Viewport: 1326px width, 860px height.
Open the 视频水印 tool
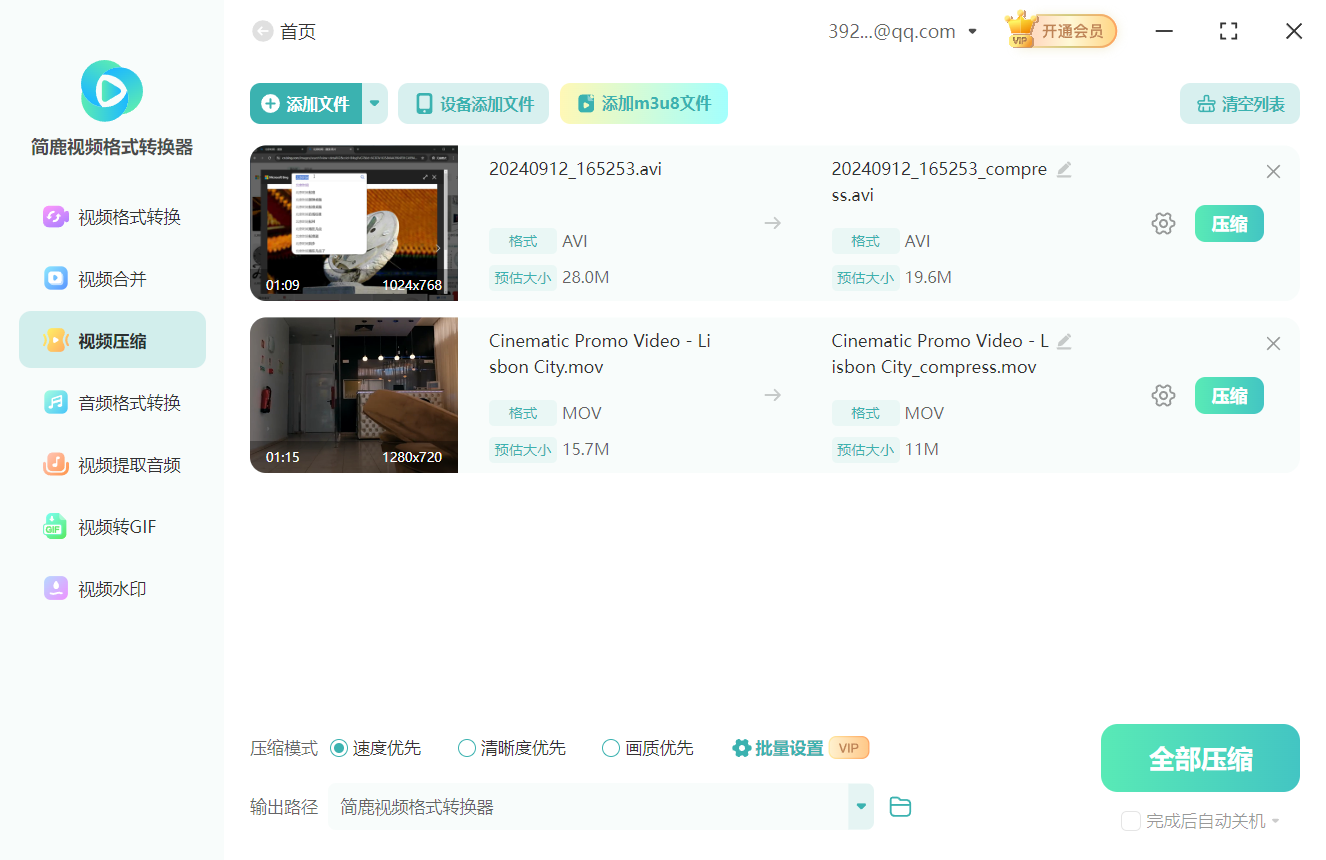coord(112,588)
